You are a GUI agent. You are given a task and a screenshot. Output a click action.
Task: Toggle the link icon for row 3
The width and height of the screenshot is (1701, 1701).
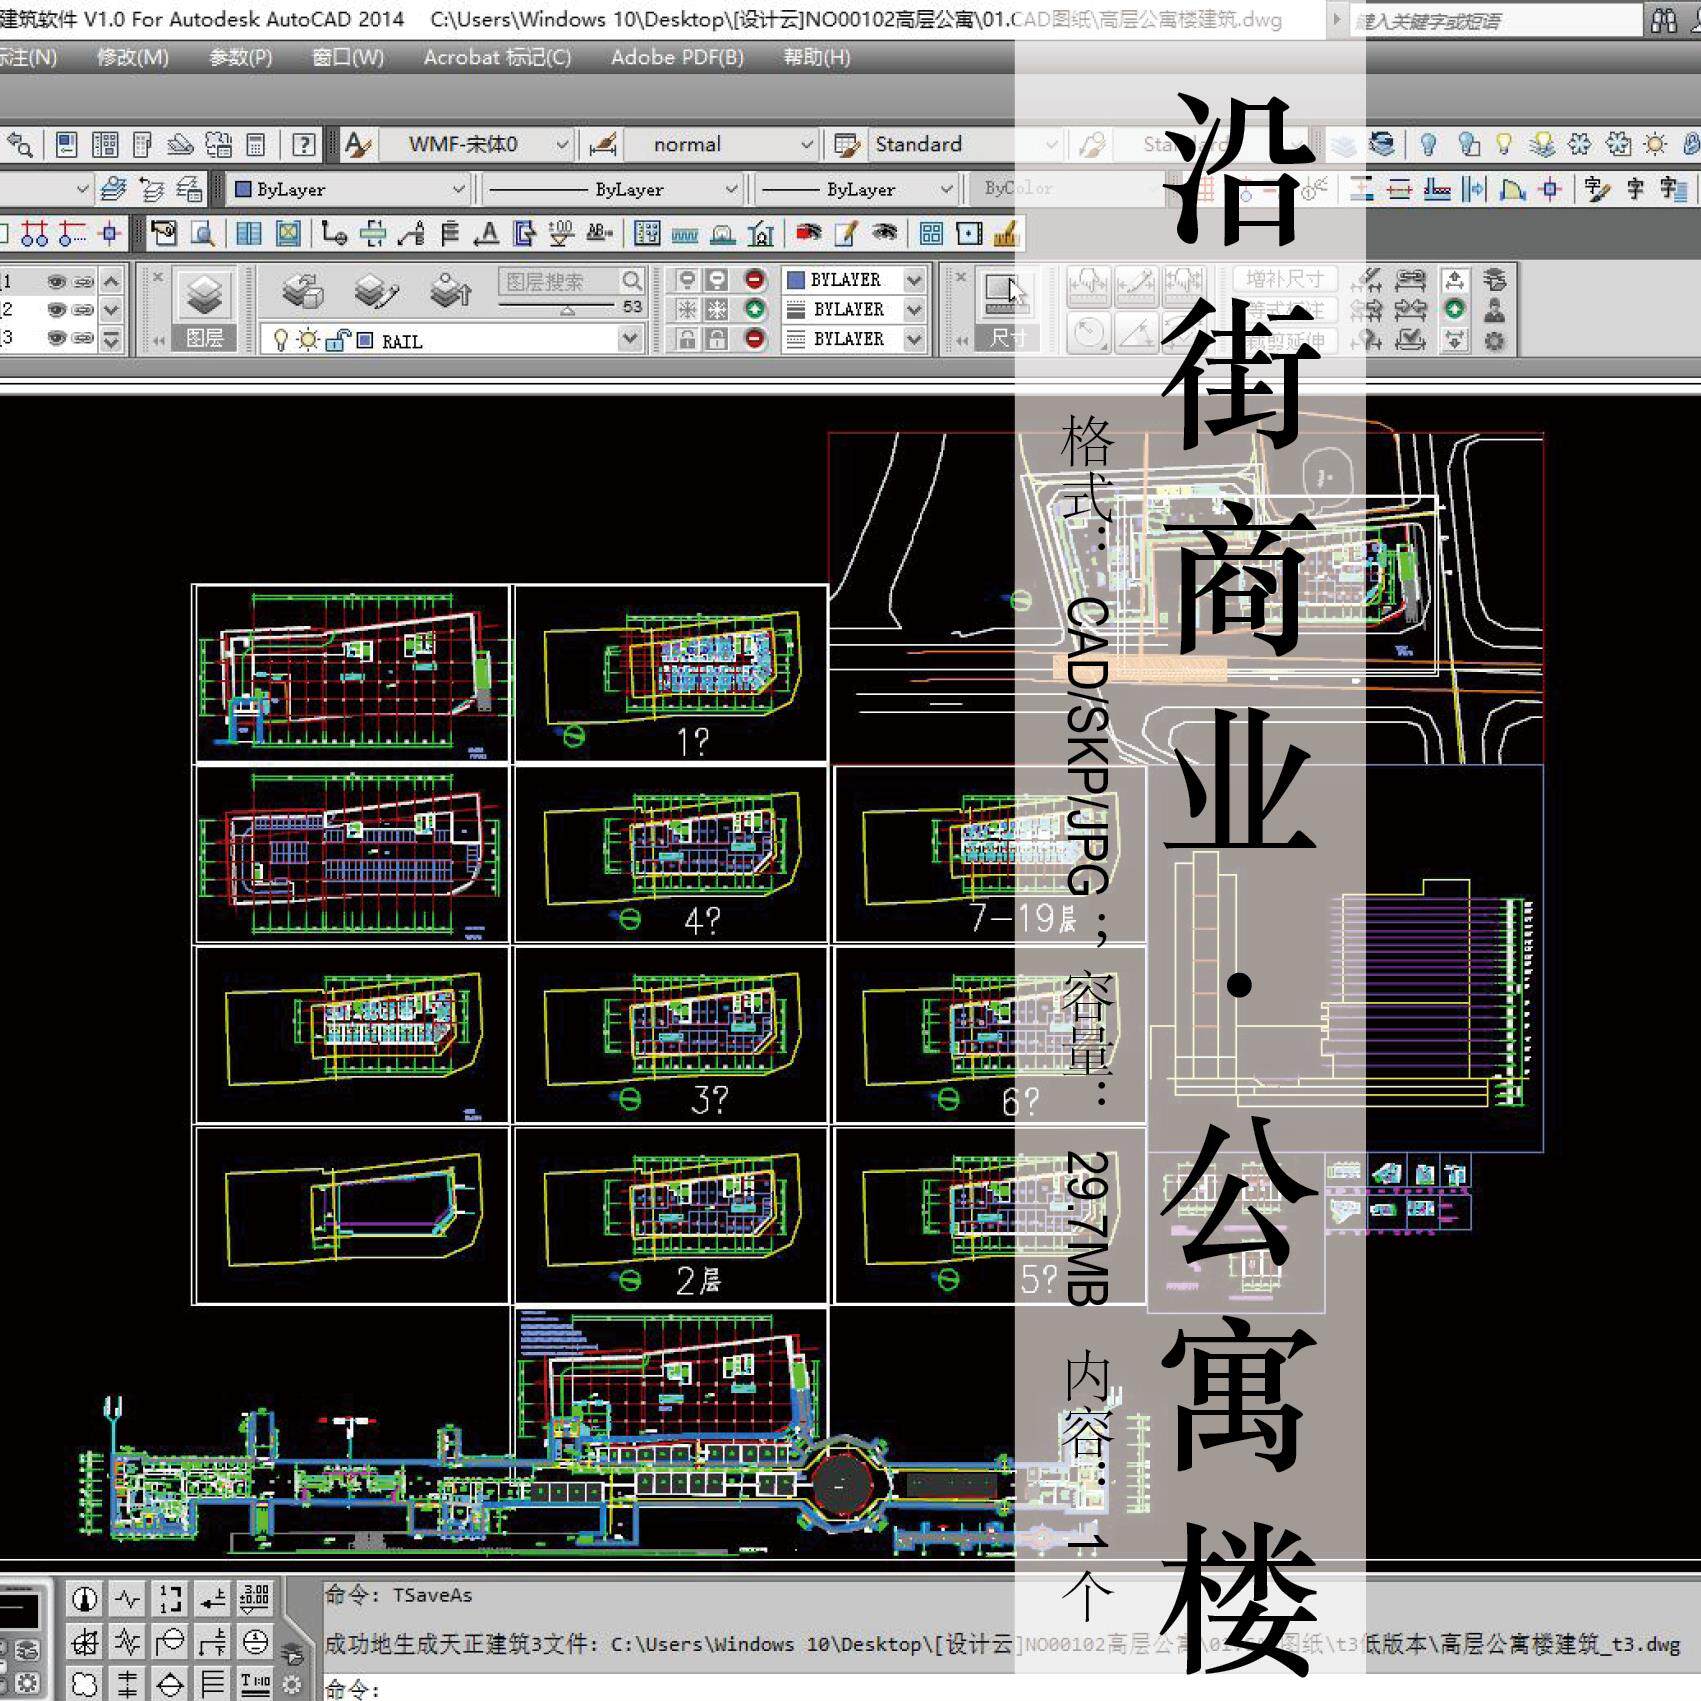84,338
